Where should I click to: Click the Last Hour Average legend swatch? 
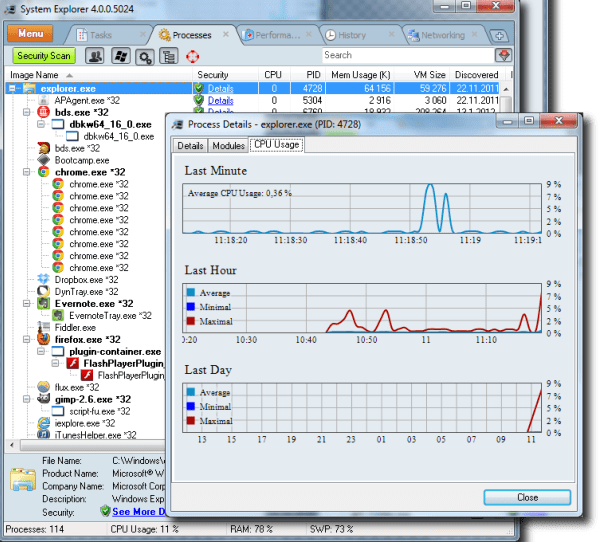pyautogui.click(x=191, y=293)
